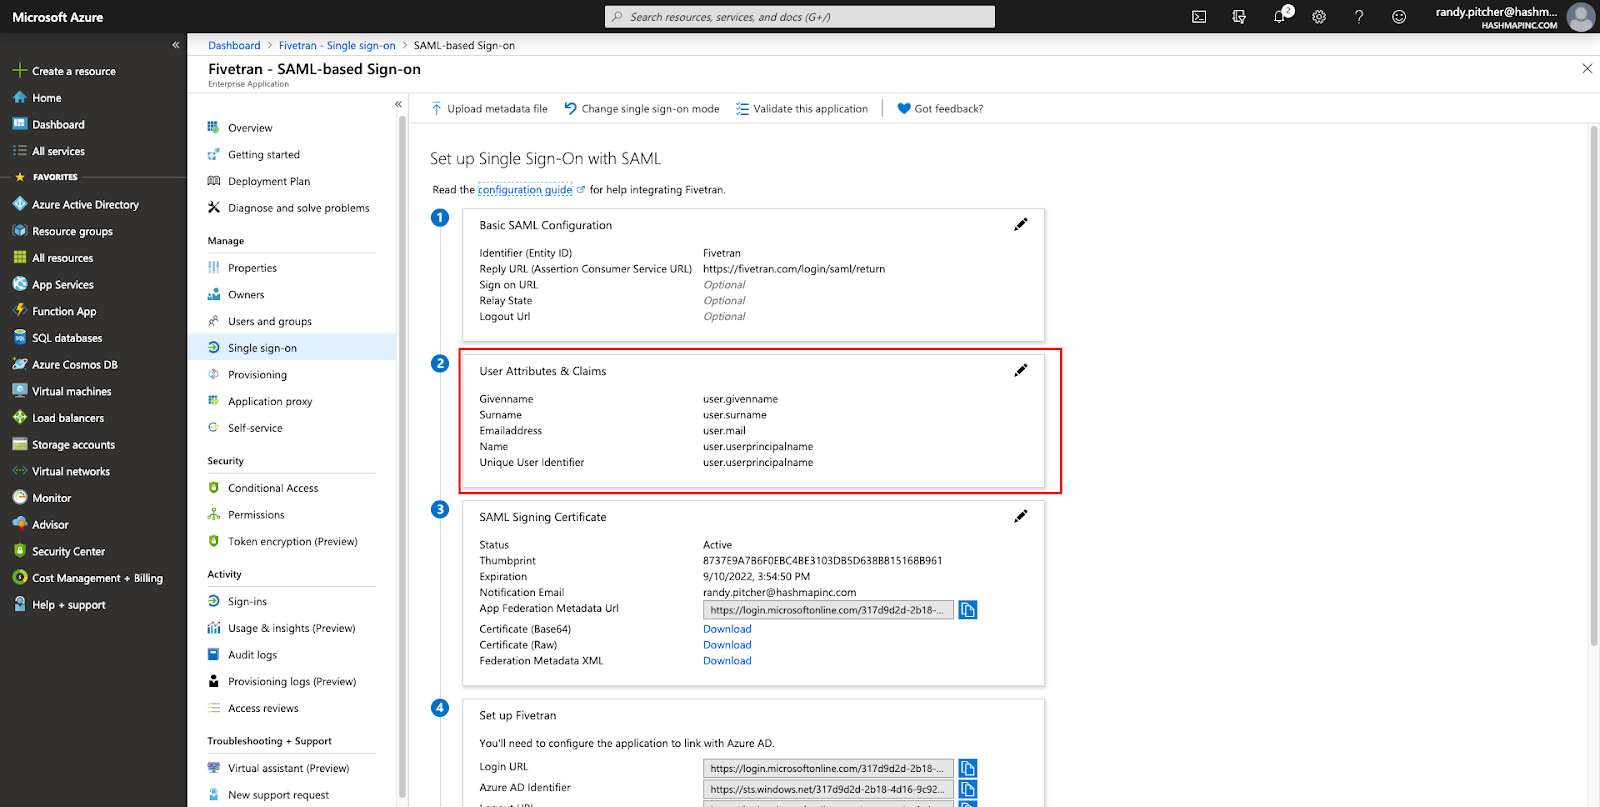Click the feedback smiley icon
The width and height of the screenshot is (1600, 807).
[x=1399, y=17]
